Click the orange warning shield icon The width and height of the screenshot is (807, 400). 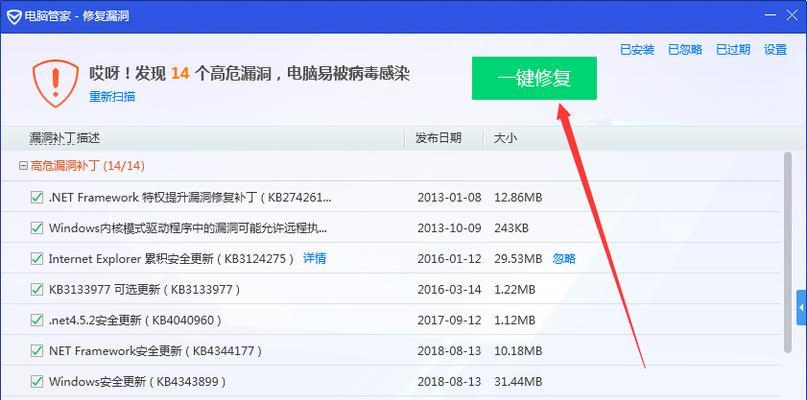pyautogui.click(x=56, y=83)
